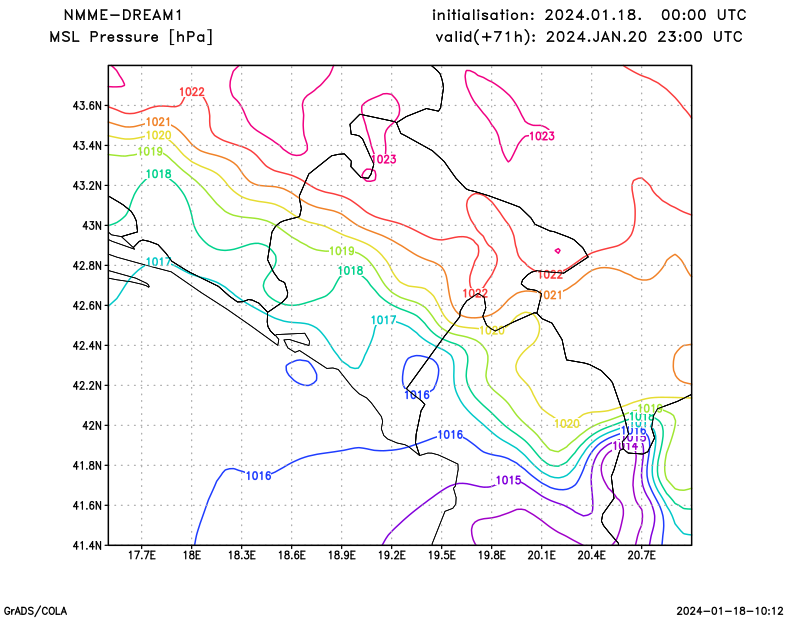This screenshot has width=800, height=618.
Task: Select the 43.2N latitude label
Action: pyautogui.click(x=87, y=185)
